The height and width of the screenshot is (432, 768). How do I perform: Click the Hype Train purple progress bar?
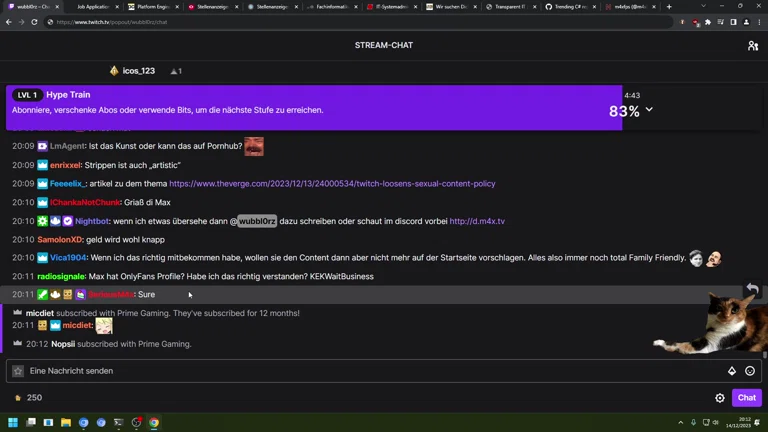pyautogui.click(x=314, y=108)
